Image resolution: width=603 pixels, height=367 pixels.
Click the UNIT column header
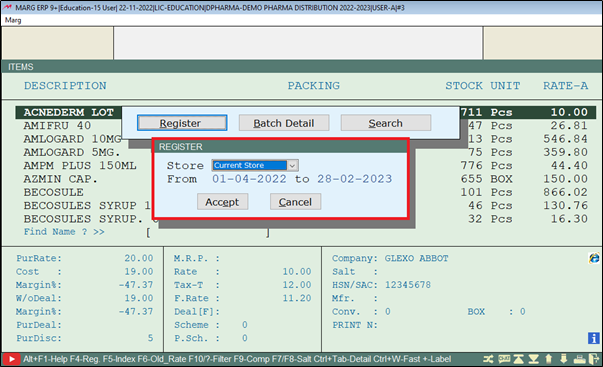[x=505, y=85]
